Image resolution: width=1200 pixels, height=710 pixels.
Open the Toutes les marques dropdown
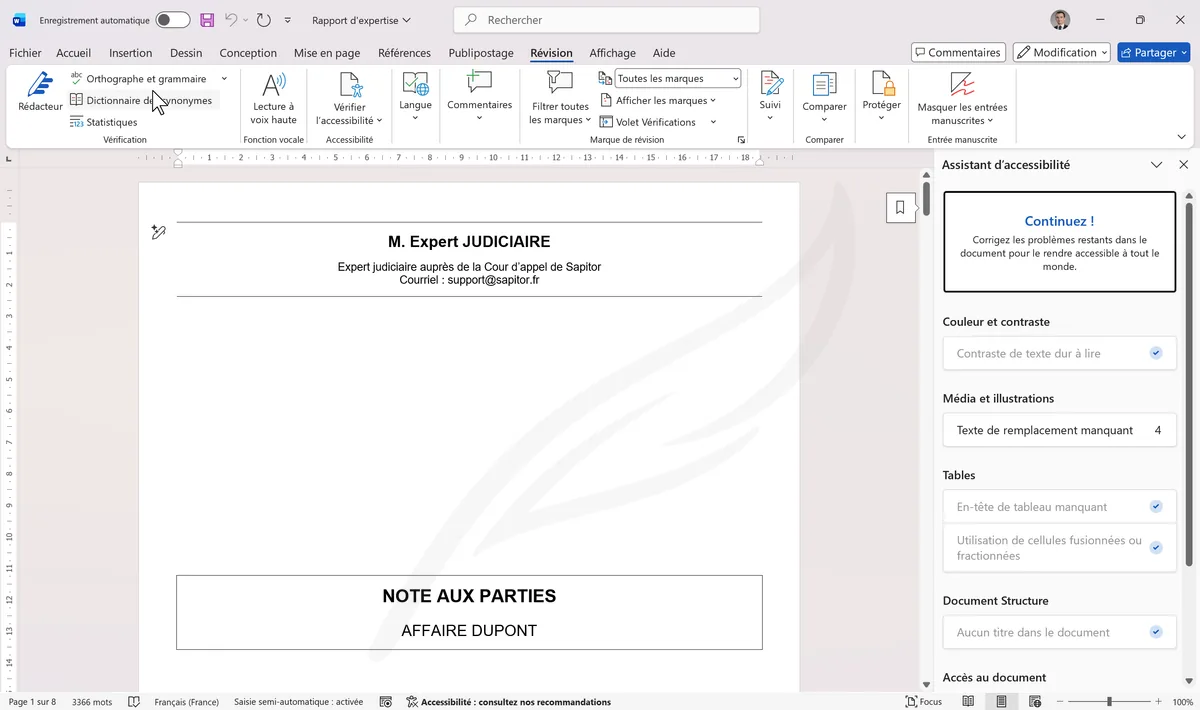[678, 79]
